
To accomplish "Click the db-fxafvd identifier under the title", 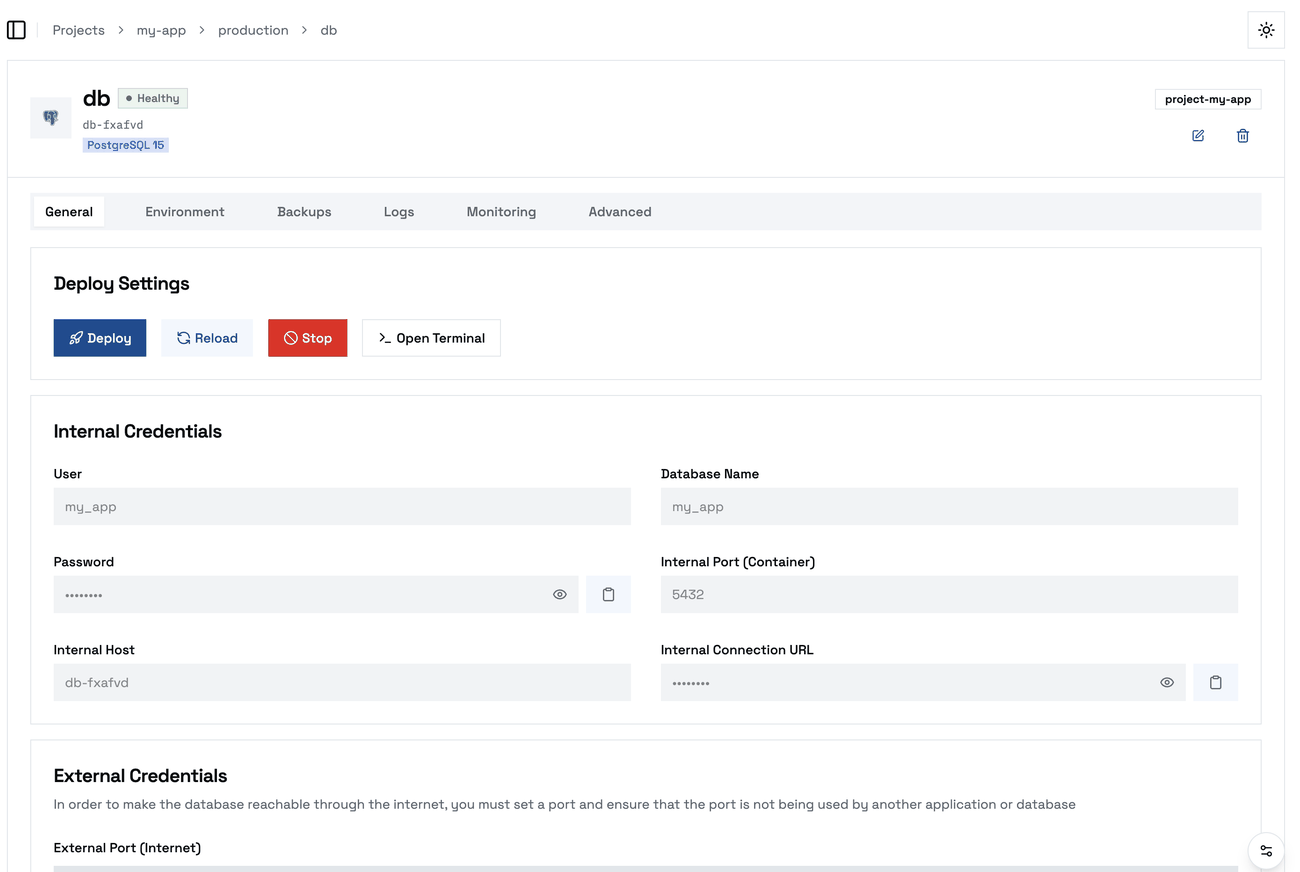I will coord(113,125).
